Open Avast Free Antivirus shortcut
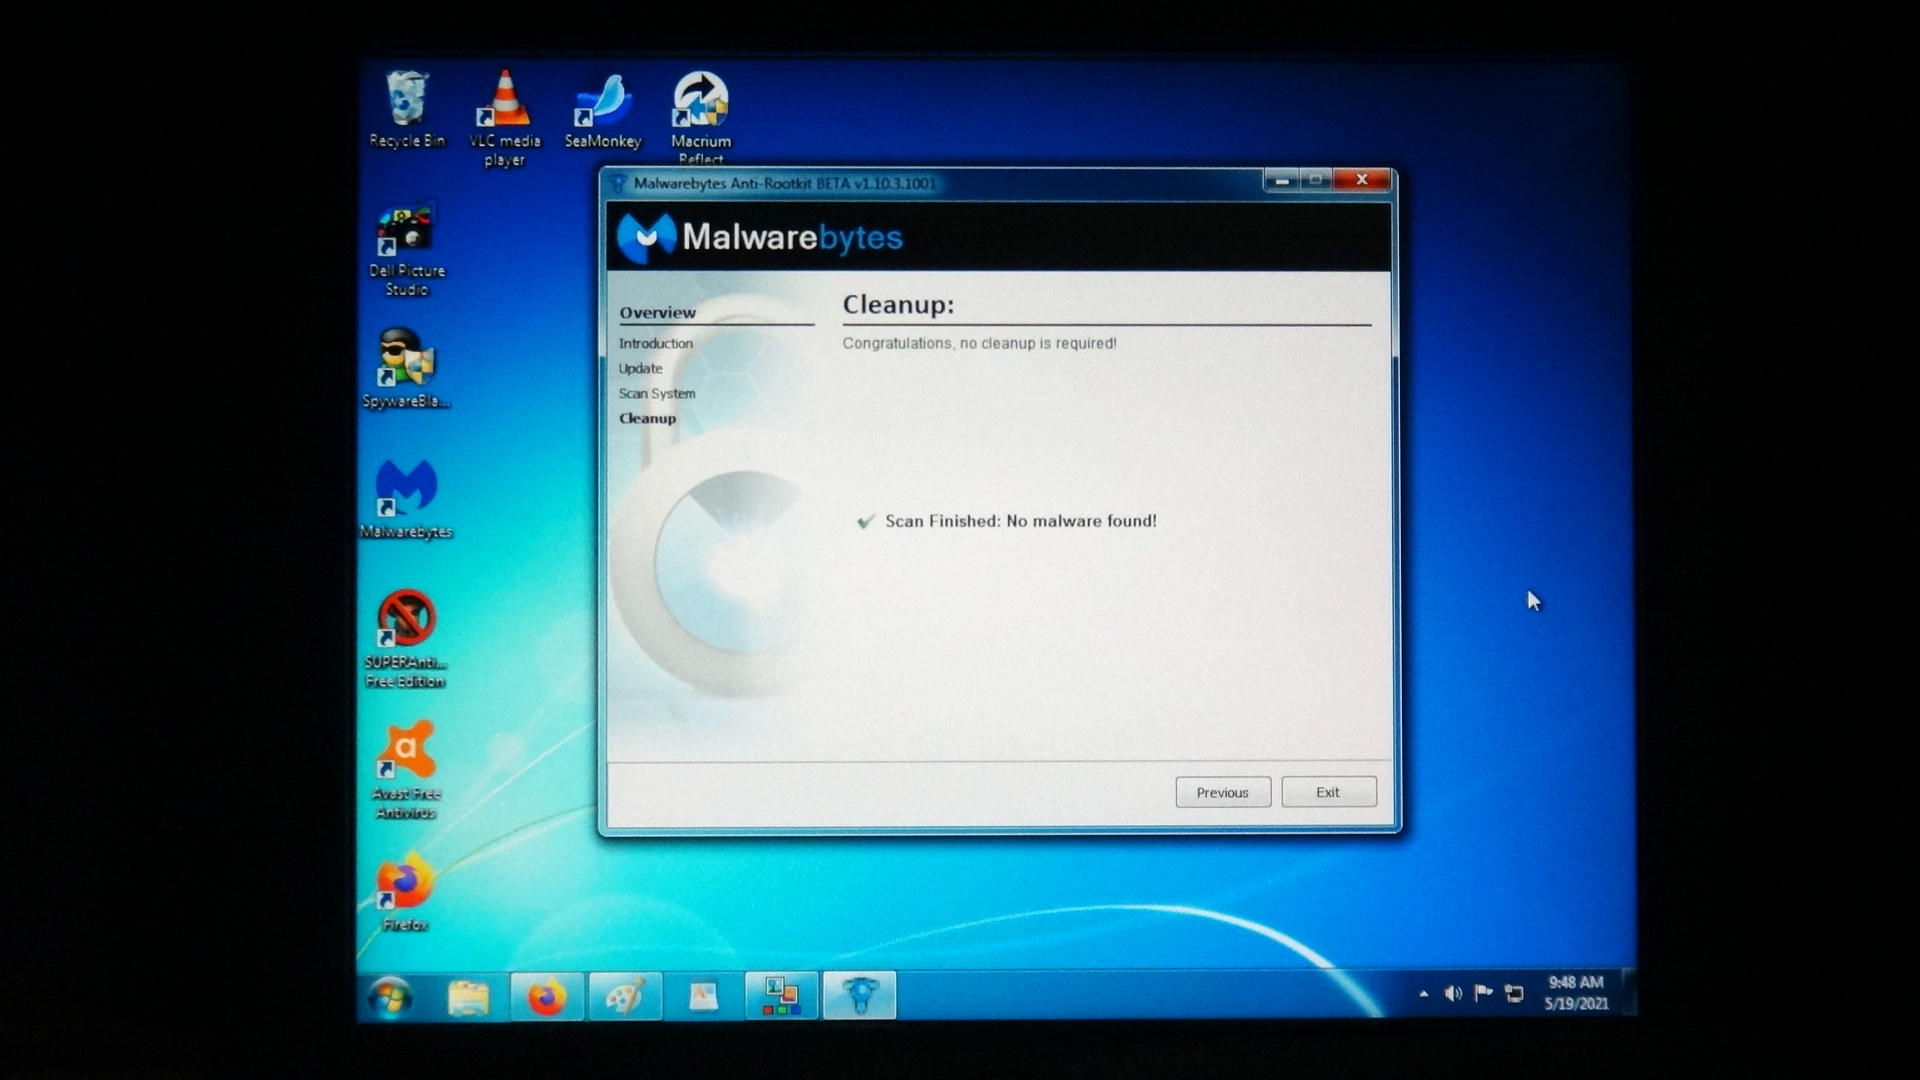The image size is (1920, 1080). (405, 770)
